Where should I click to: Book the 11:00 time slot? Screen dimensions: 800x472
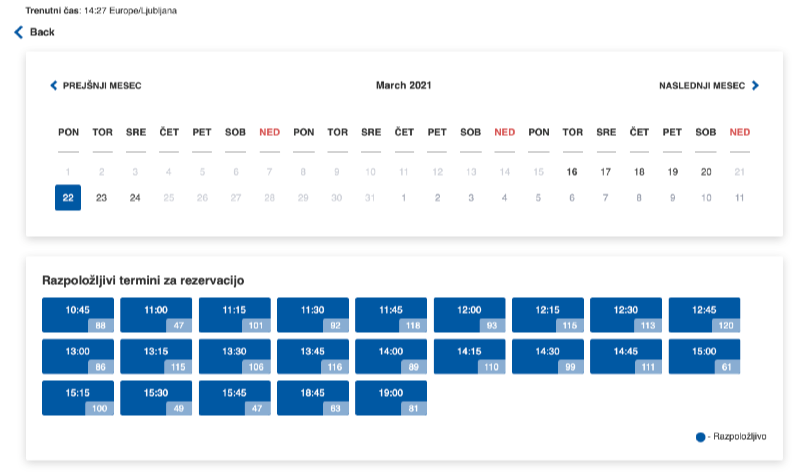[156, 315]
